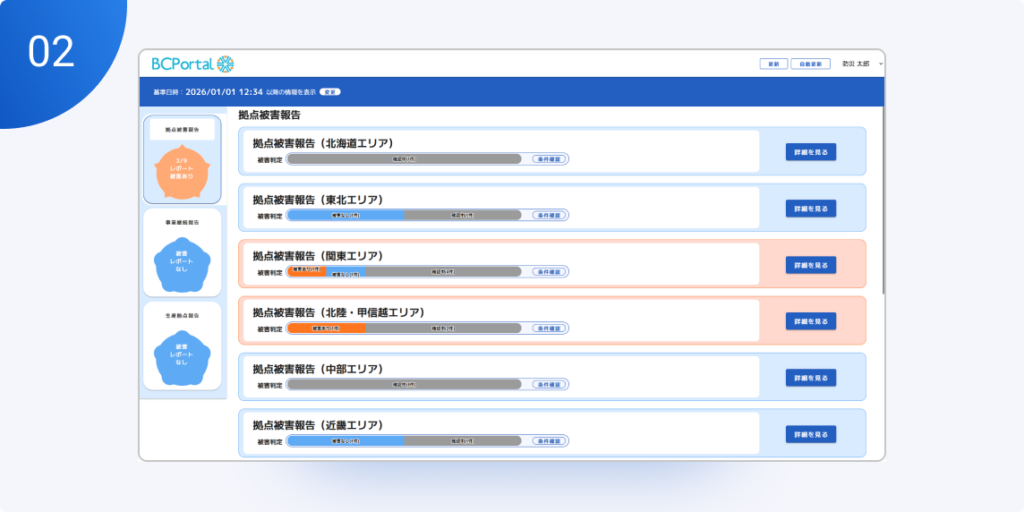This screenshot has width=1024, height=512.
Task: Click 条件確認 in the 近畿エリア row
Action: coord(549,441)
